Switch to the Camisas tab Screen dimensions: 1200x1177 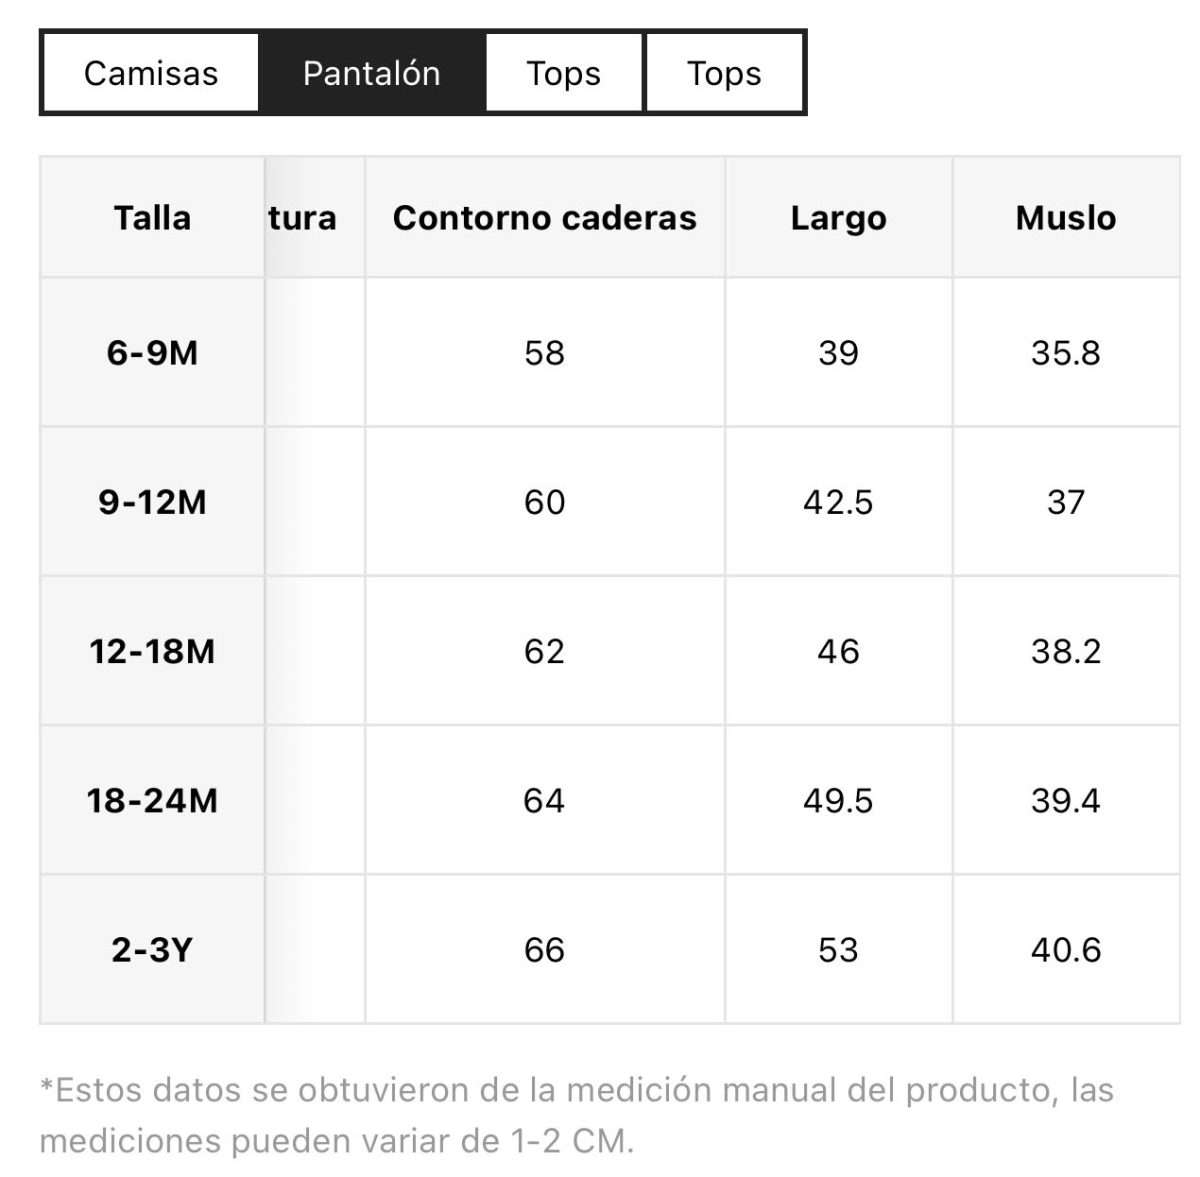point(151,73)
